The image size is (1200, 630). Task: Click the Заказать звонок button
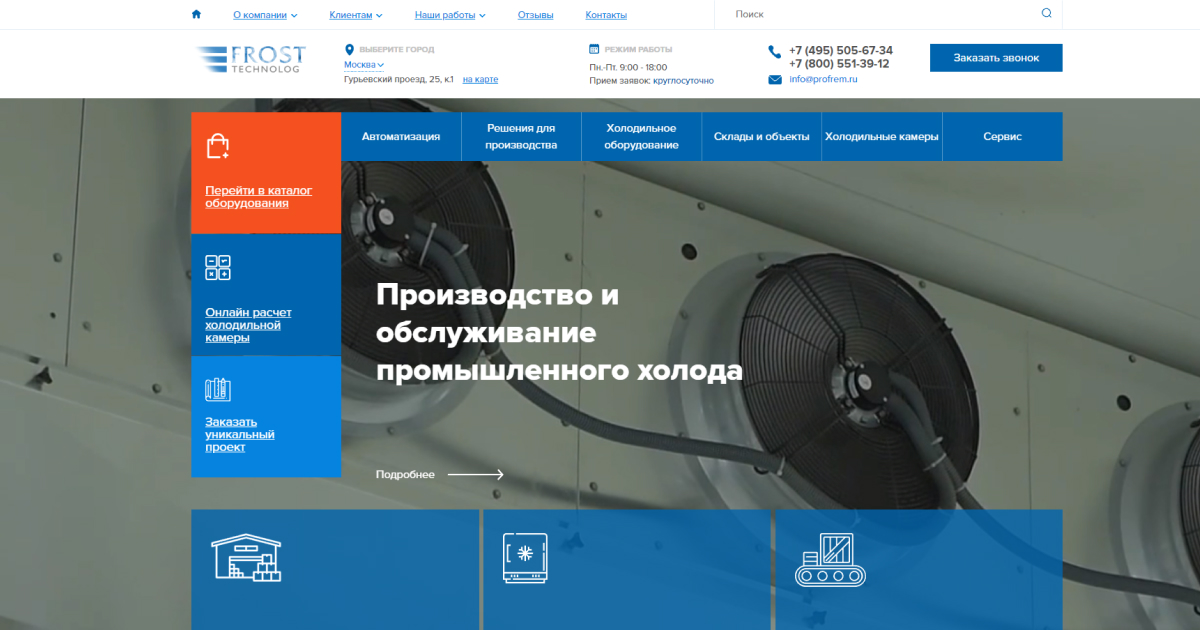click(x=996, y=58)
